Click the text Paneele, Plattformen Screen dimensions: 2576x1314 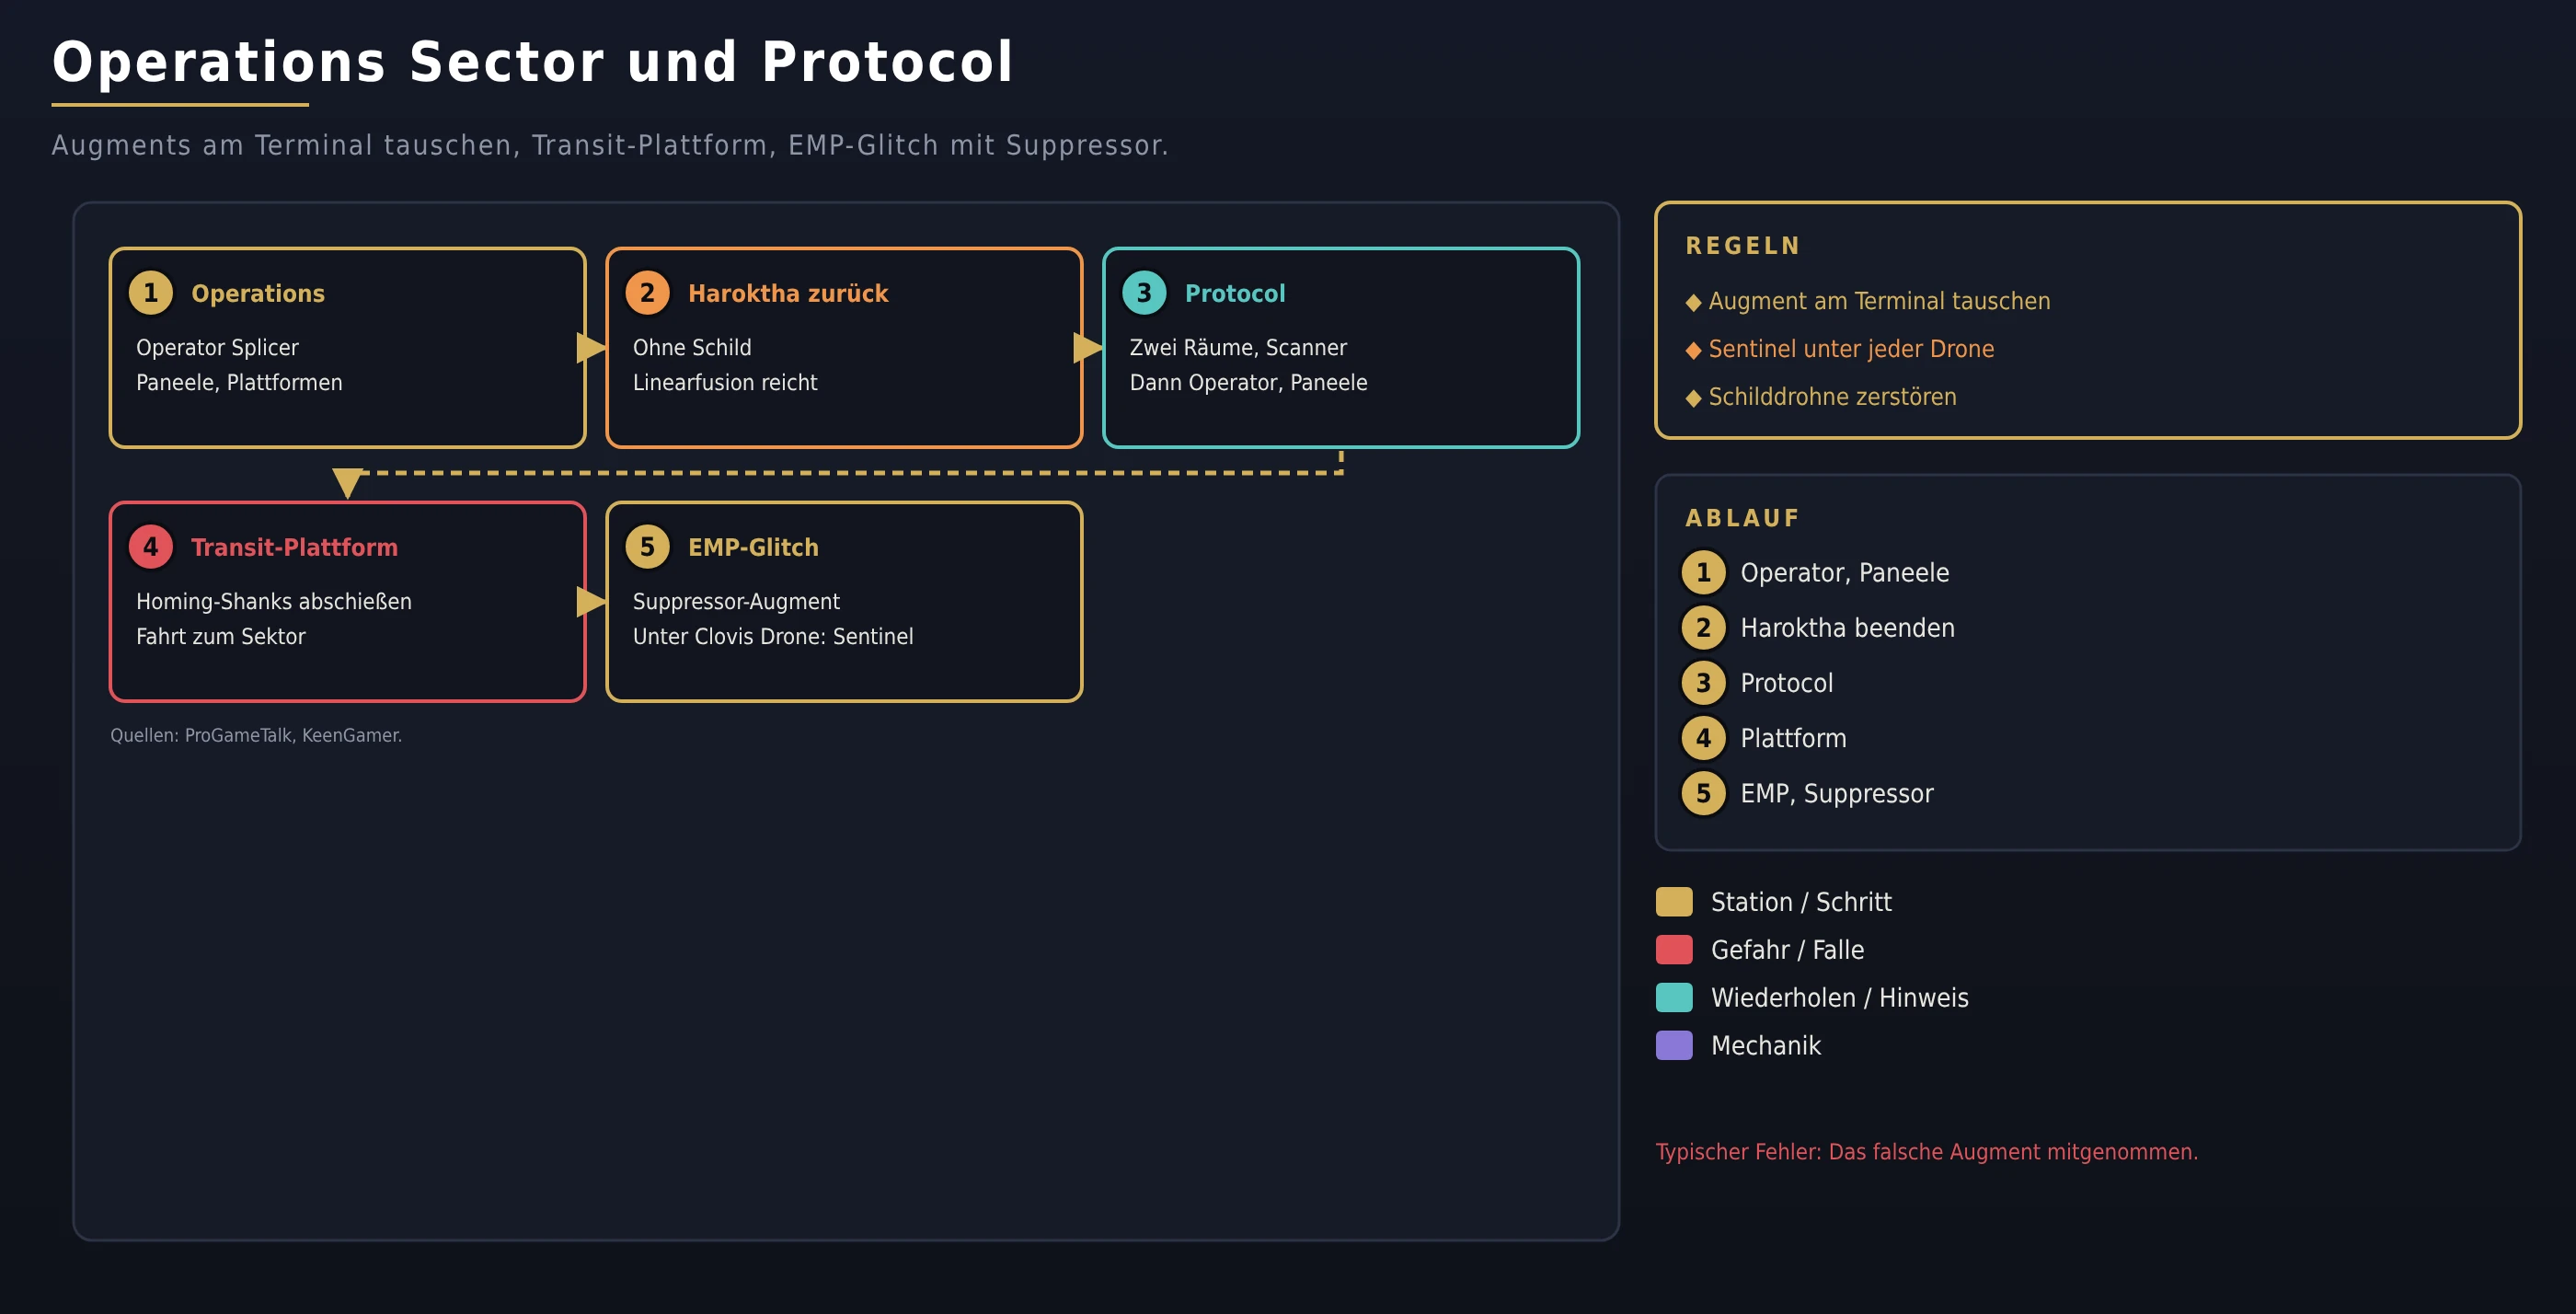(x=239, y=383)
